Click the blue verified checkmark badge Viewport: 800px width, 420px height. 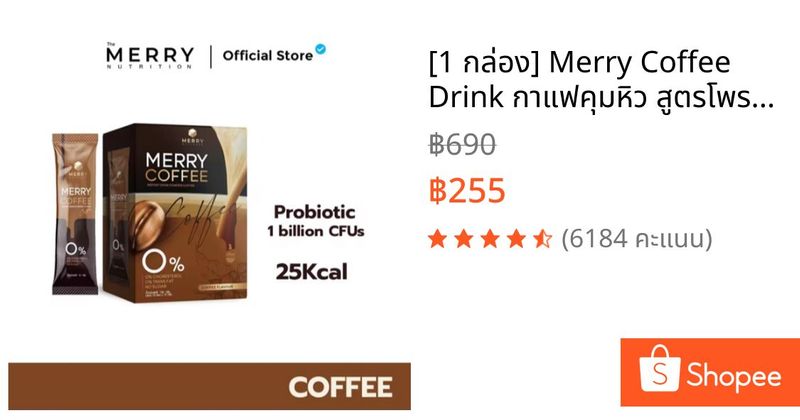(x=320, y=49)
